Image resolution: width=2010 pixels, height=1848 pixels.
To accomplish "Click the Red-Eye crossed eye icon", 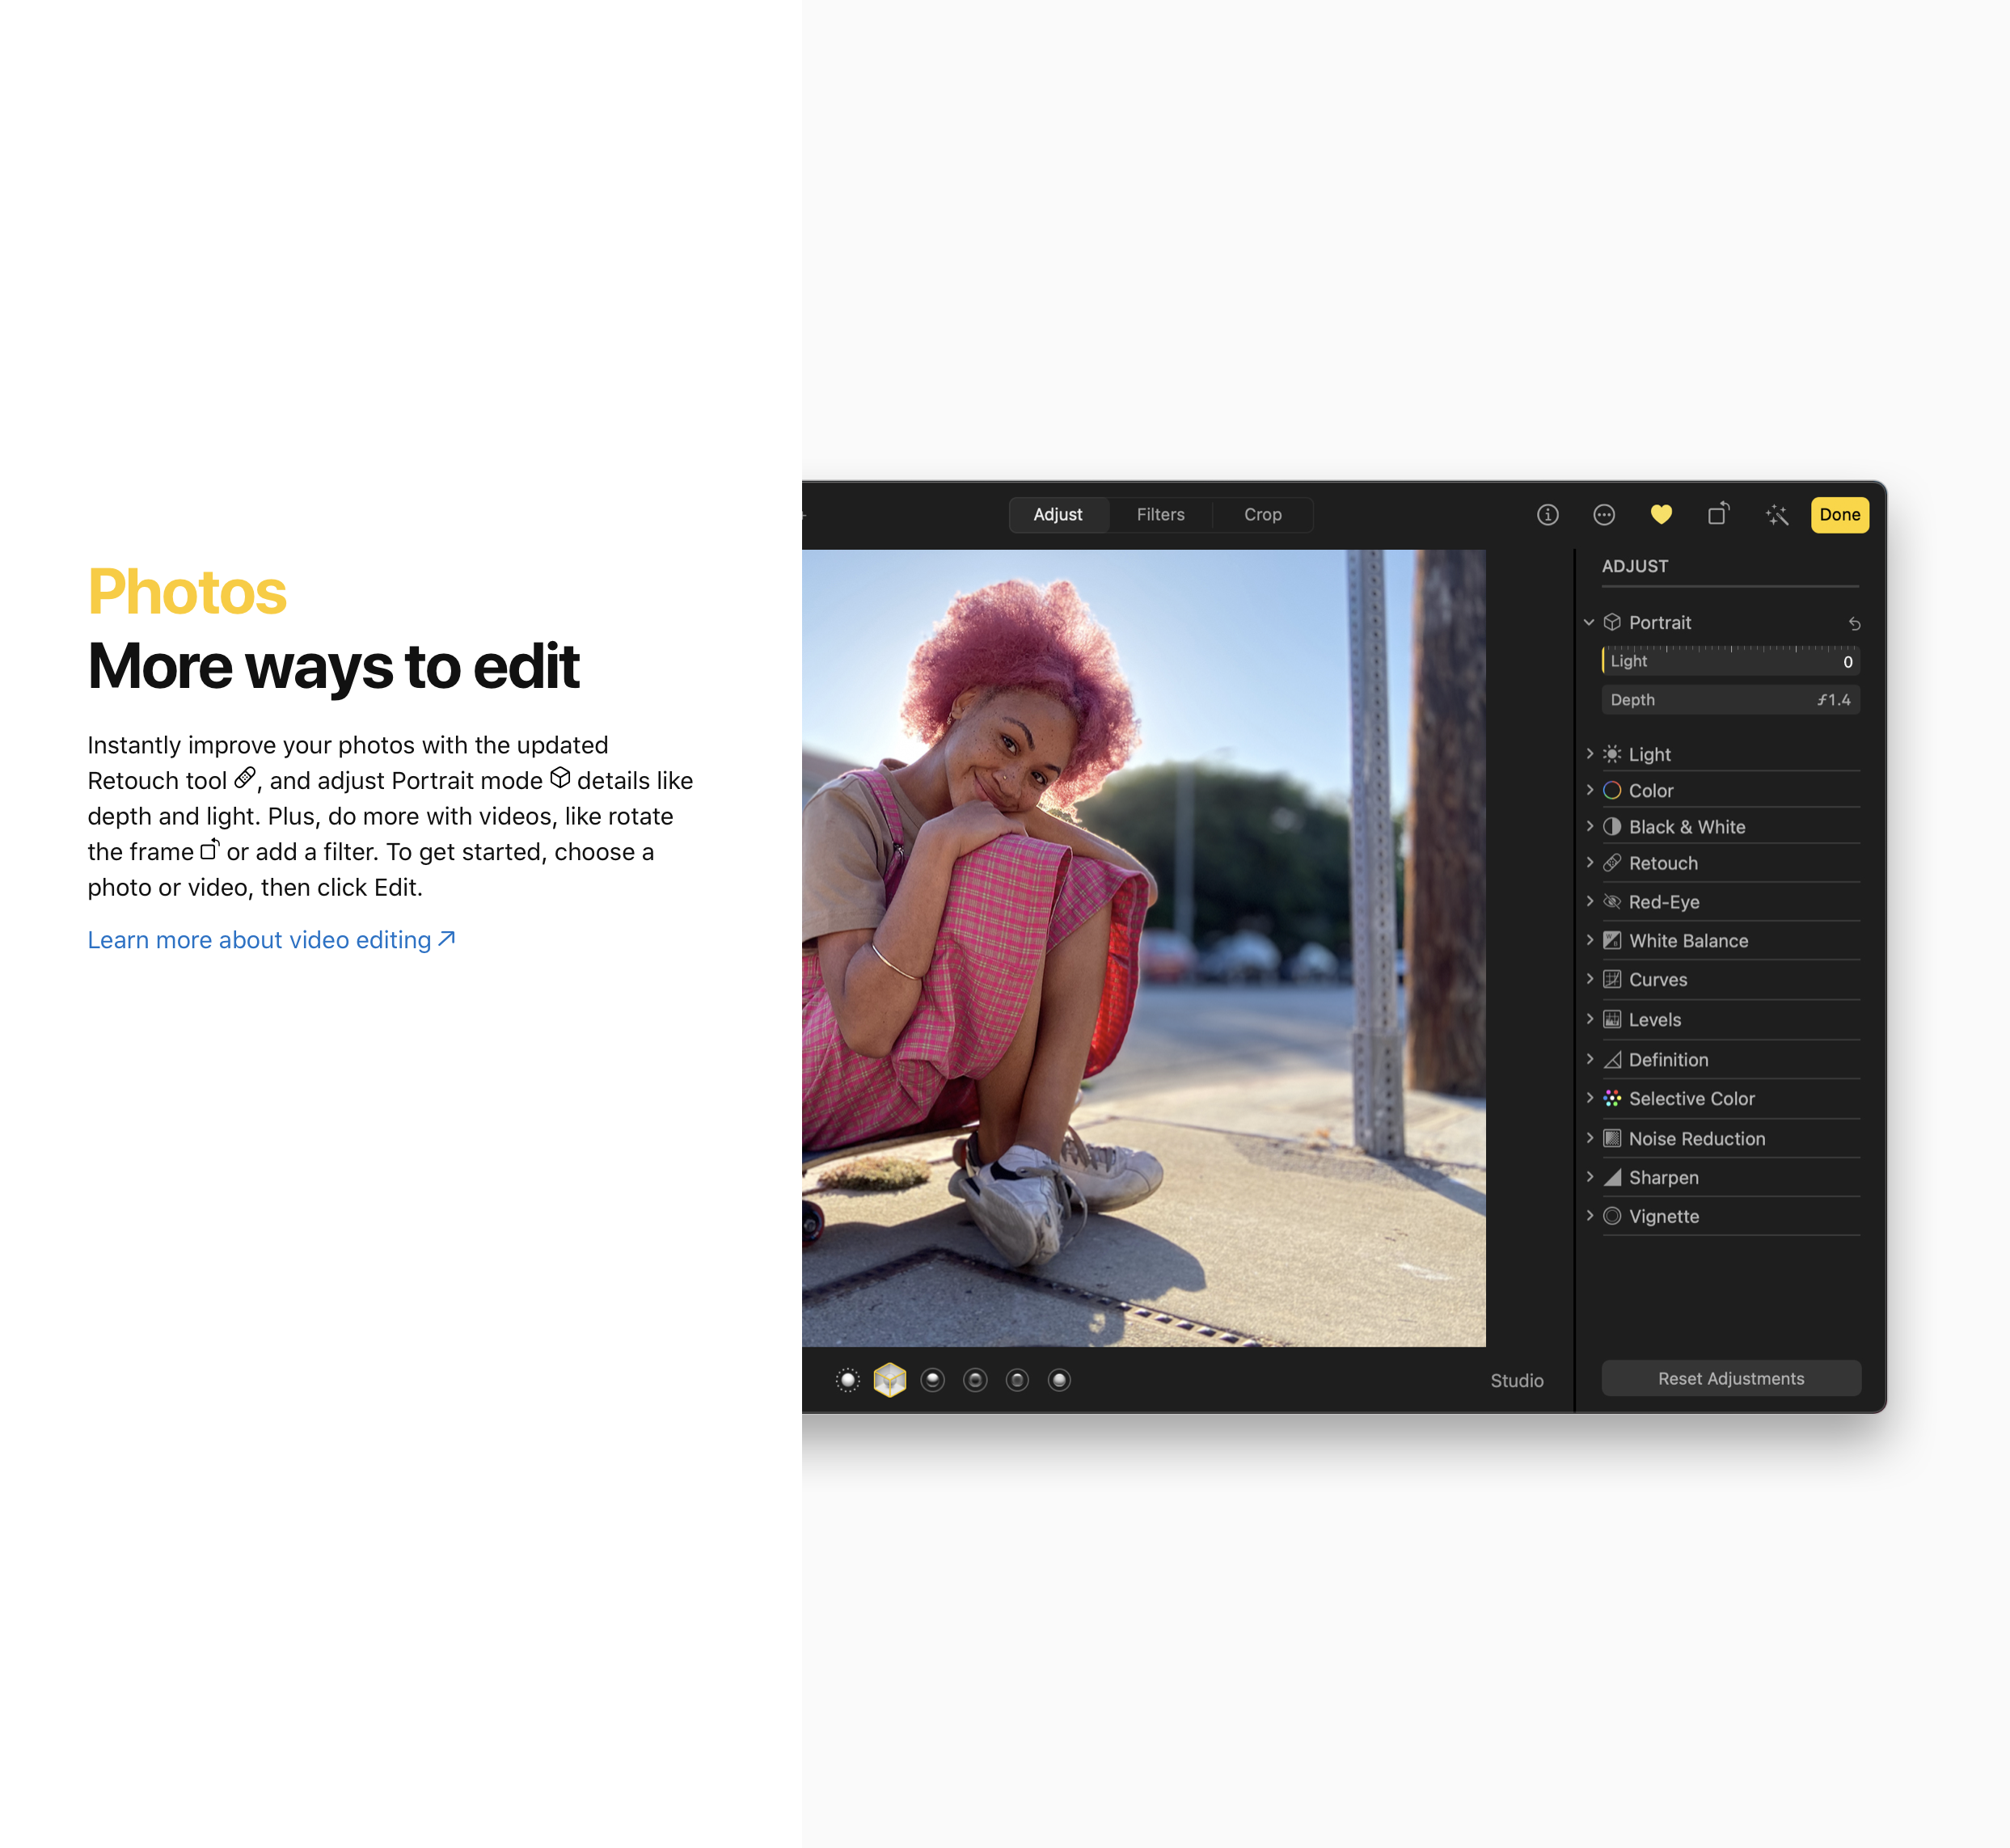I will pos(1612,901).
